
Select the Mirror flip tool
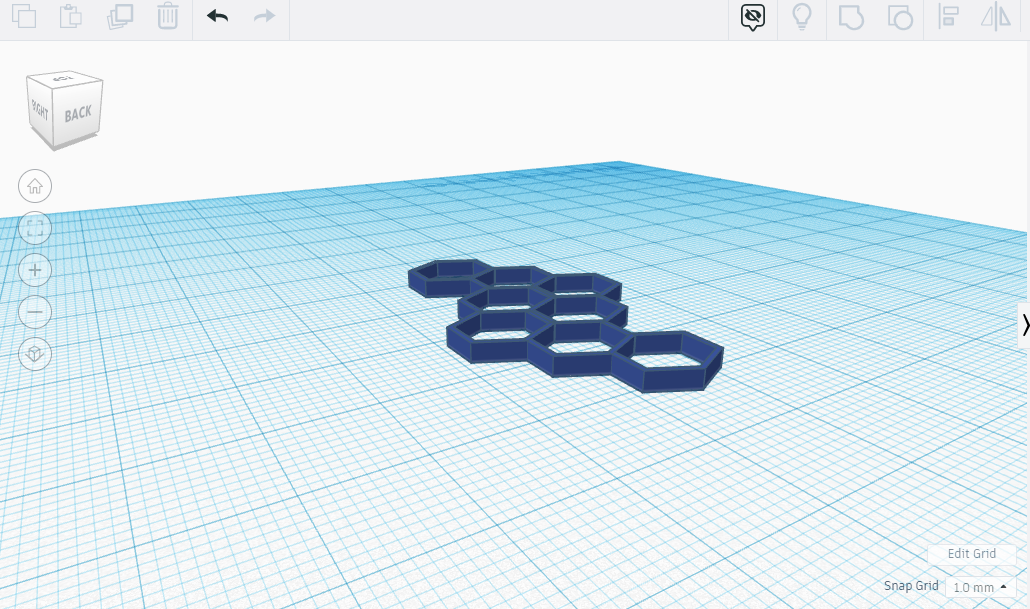pyautogui.click(x=995, y=17)
